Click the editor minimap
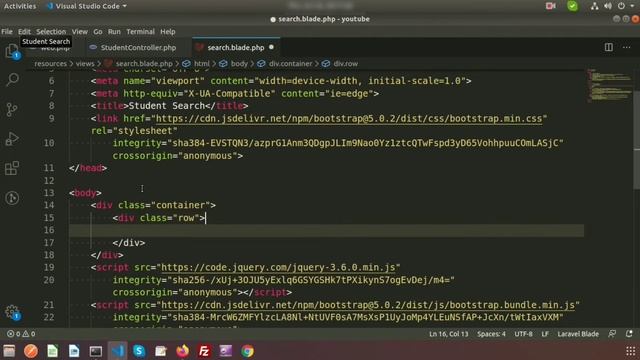The height and width of the screenshot is (360, 640). [x=609, y=86]
